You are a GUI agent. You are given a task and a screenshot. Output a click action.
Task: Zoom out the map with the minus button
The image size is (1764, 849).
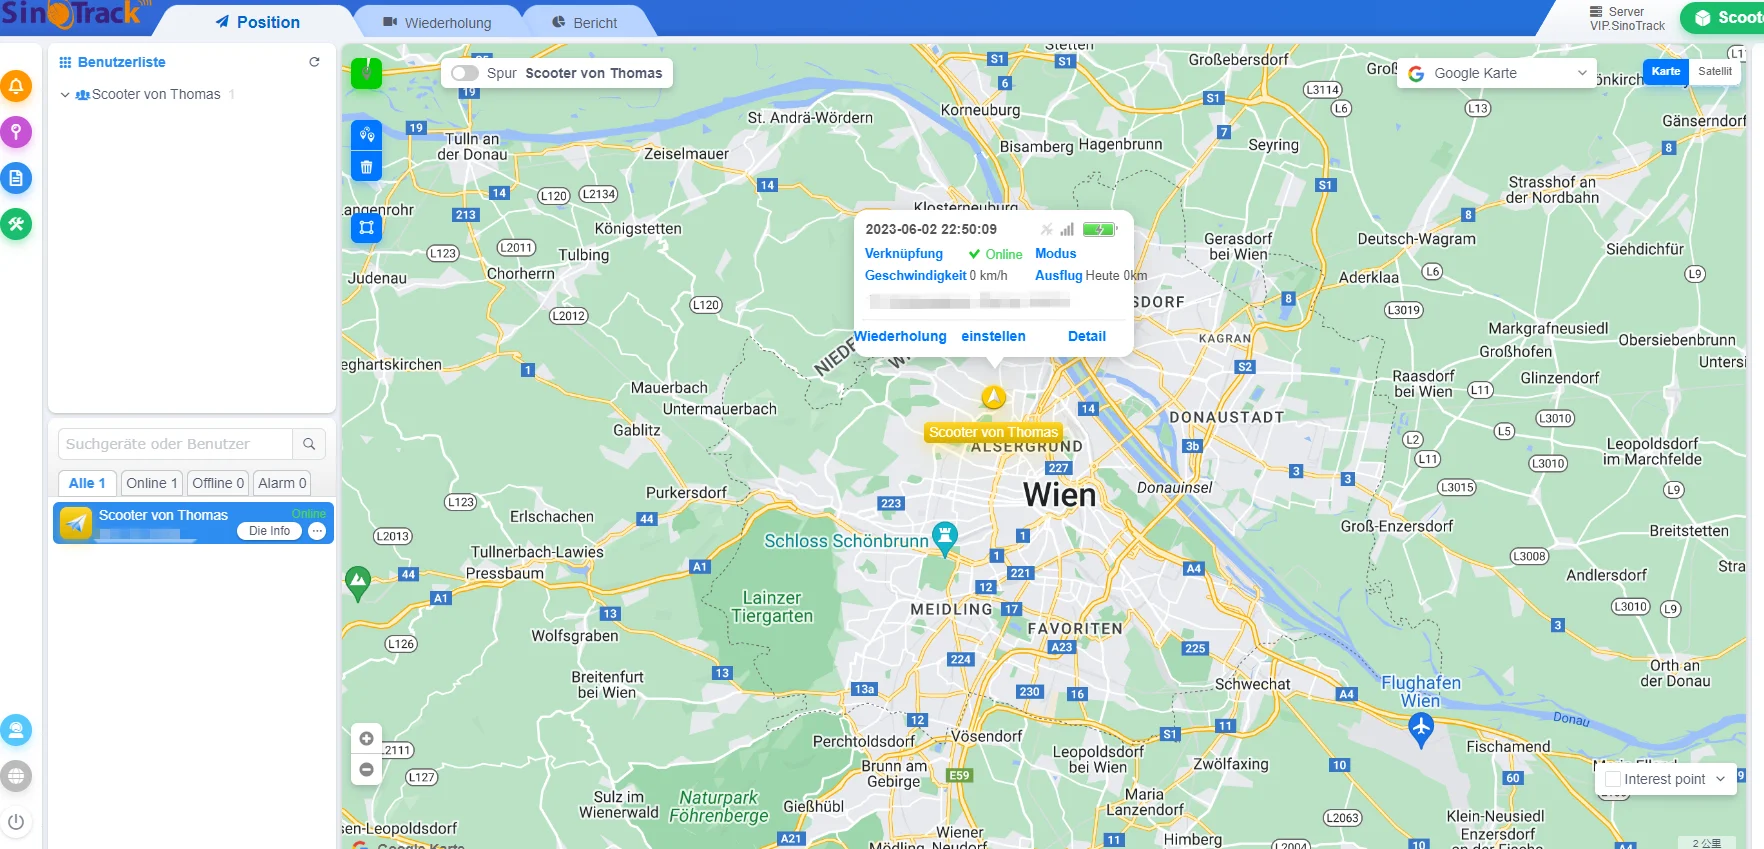coord(366,769)
